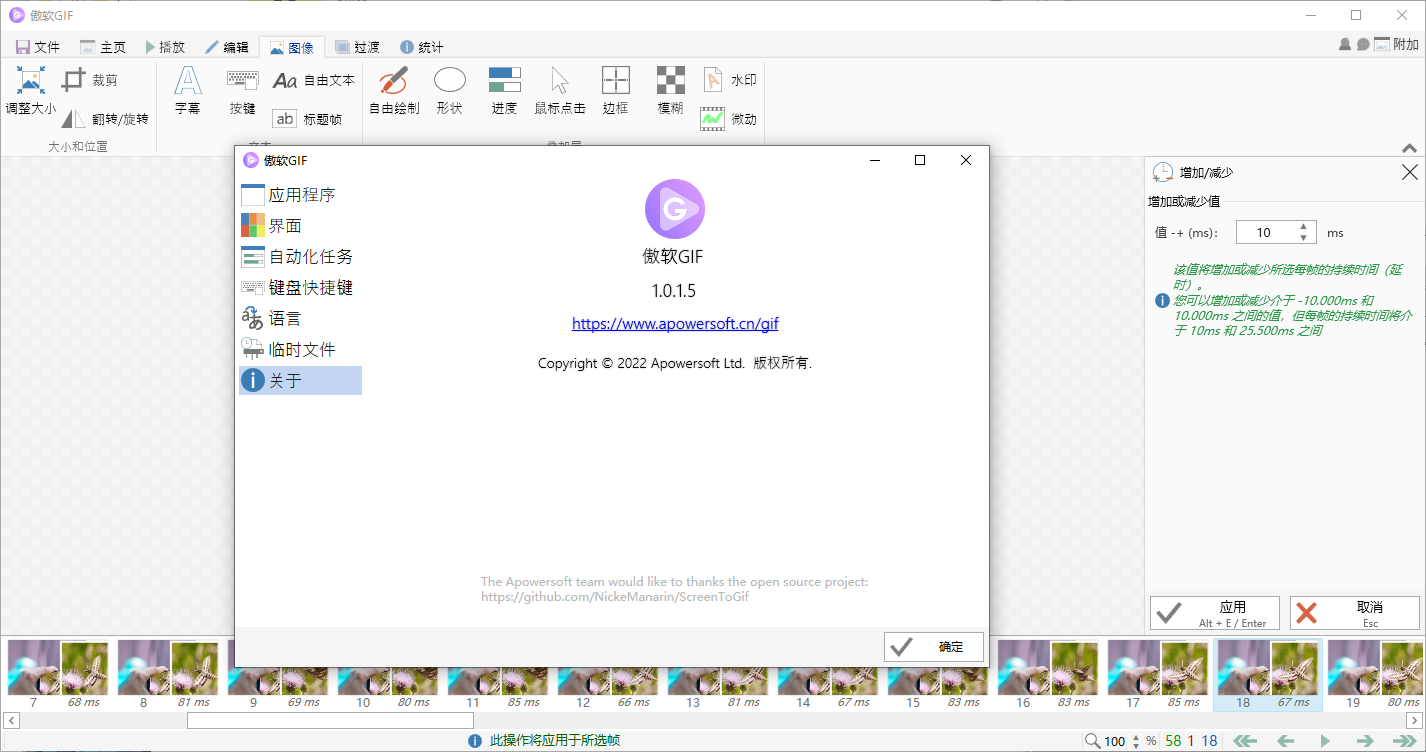Click the 应用 apply button
This screenshot has width=1426, height=752.
coord(1215,613)
